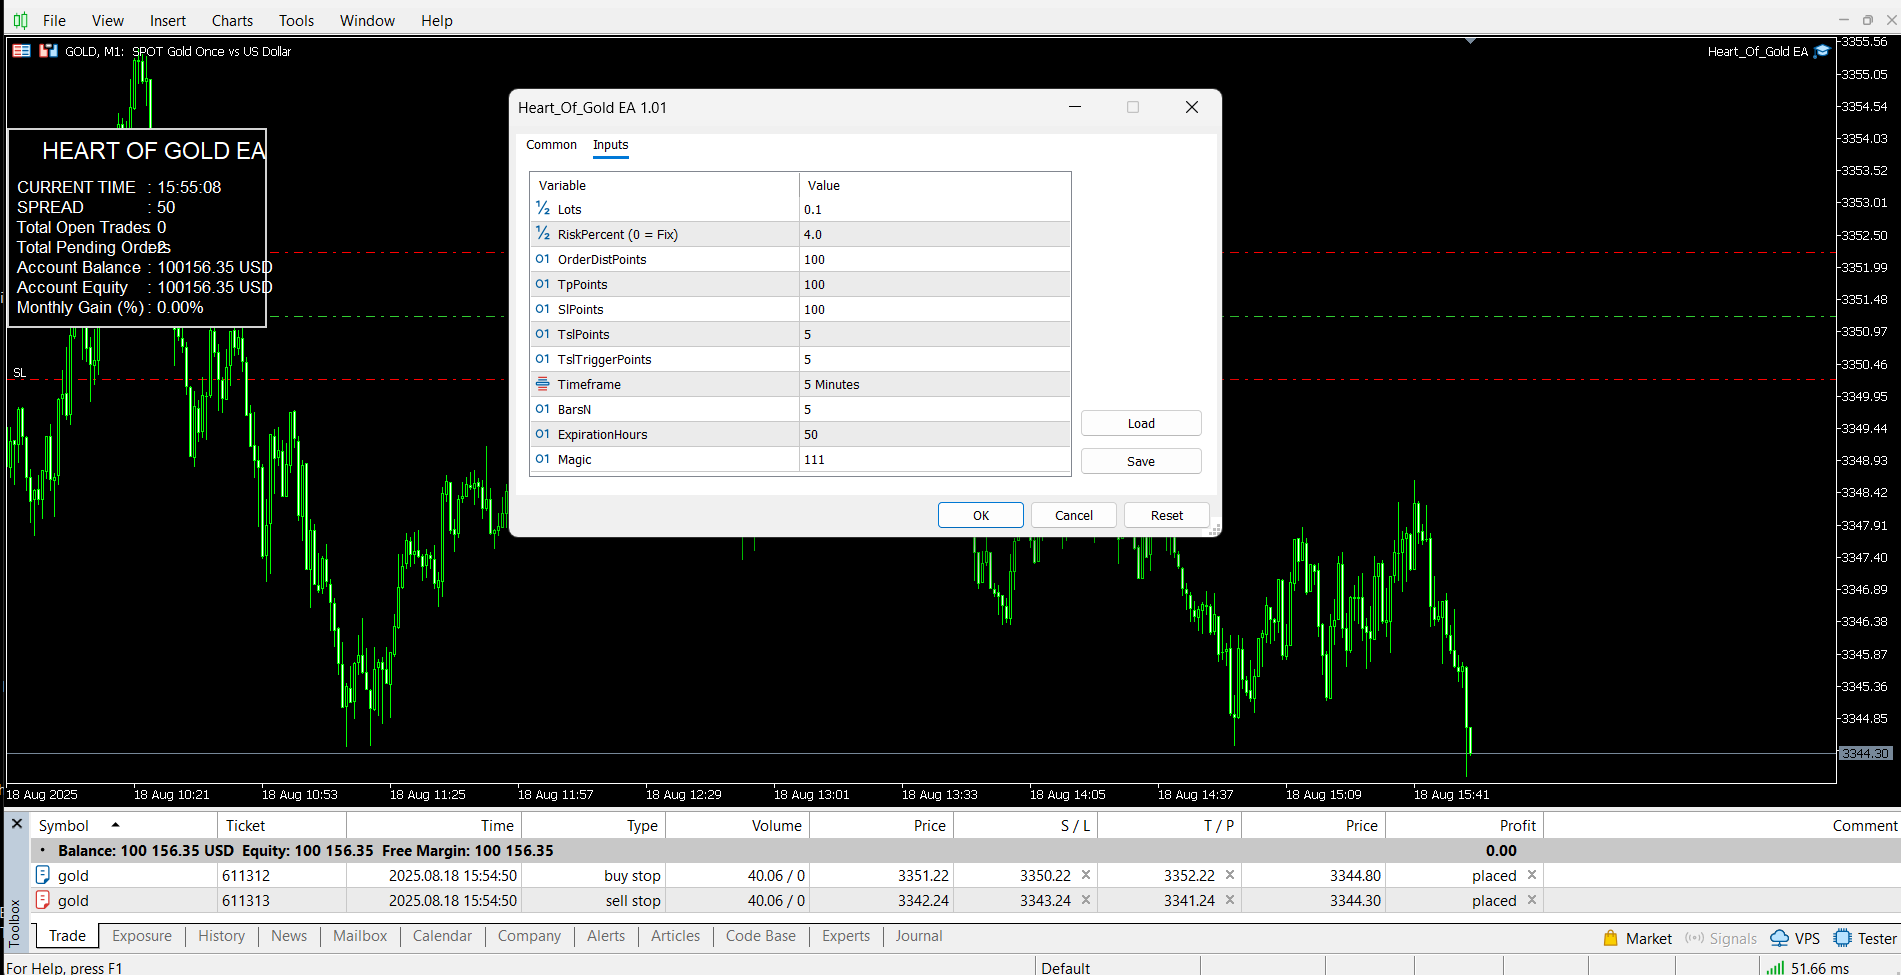Edit the Lots value 0.1

tap(935, 209)
